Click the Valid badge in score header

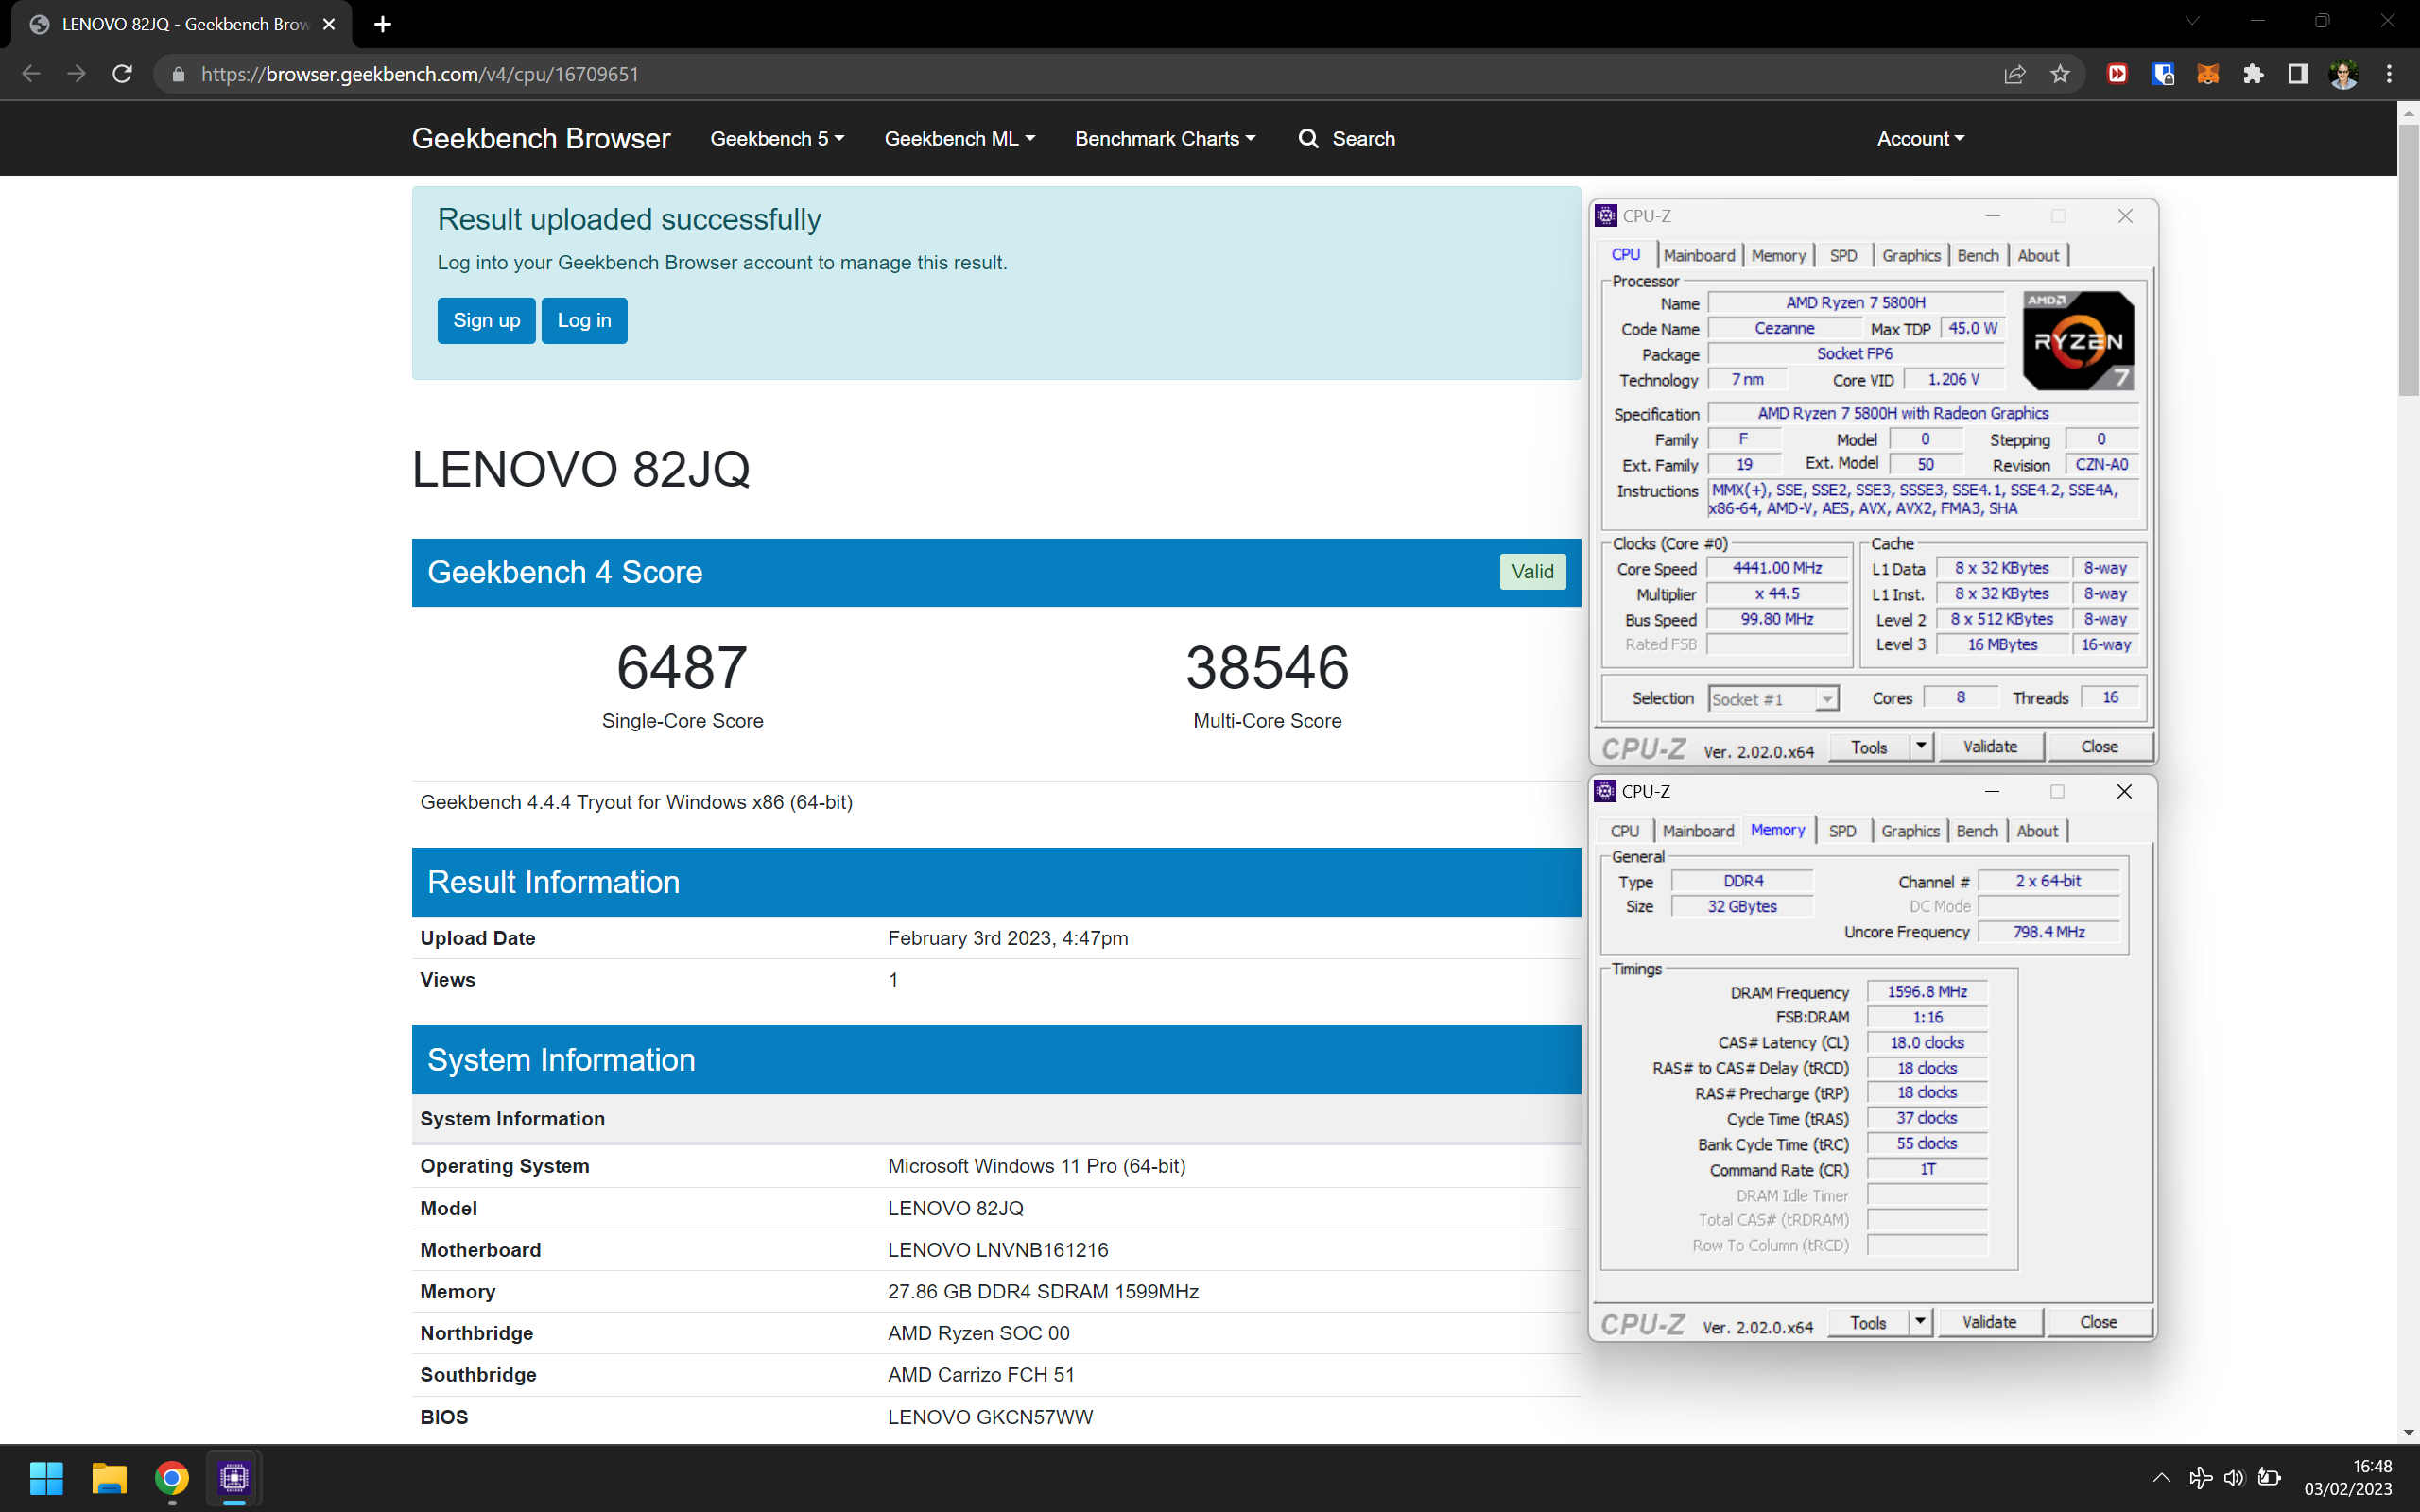click(x=1532, y=572)
